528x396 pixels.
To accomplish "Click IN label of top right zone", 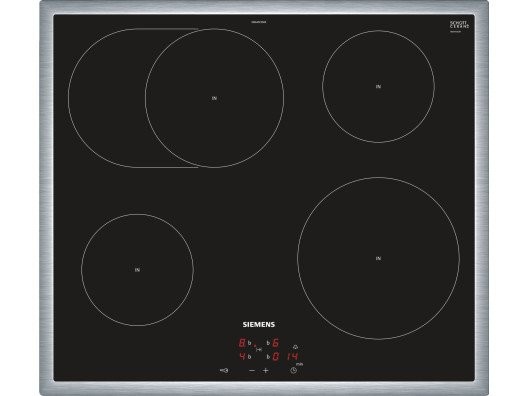I will click(x=378, y=87).
